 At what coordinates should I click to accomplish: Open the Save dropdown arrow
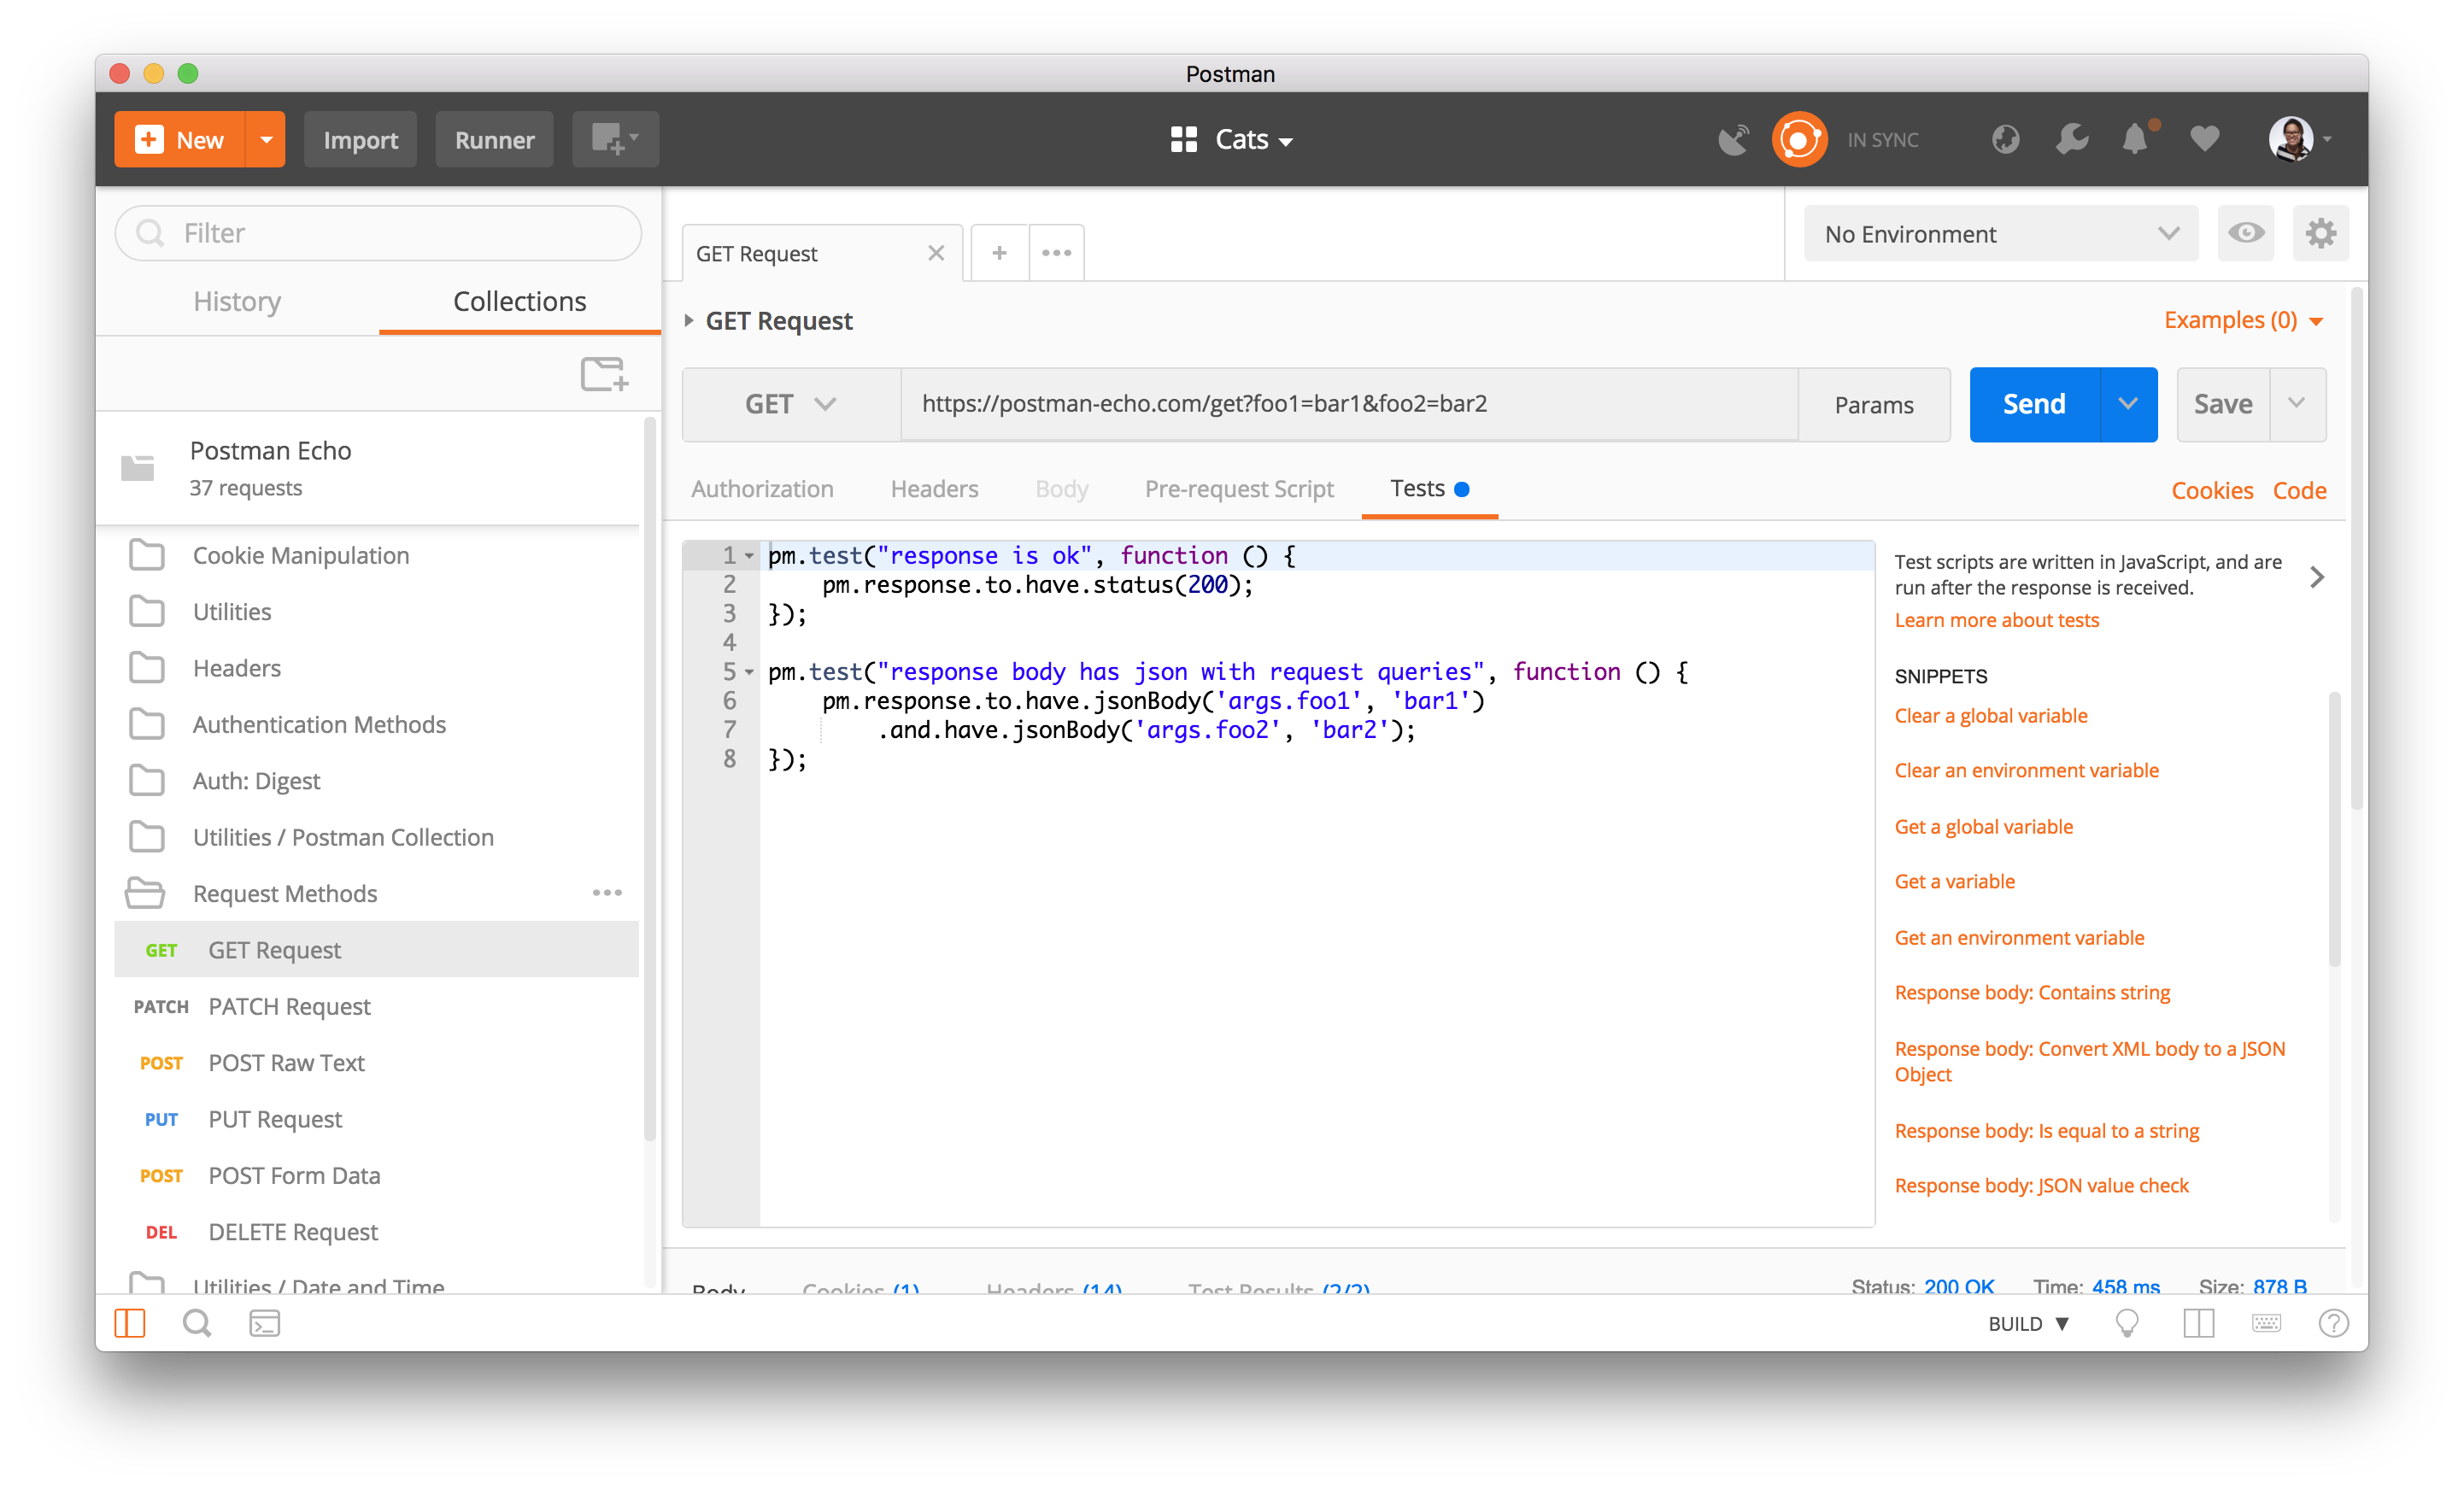(x=2297, y=404)
